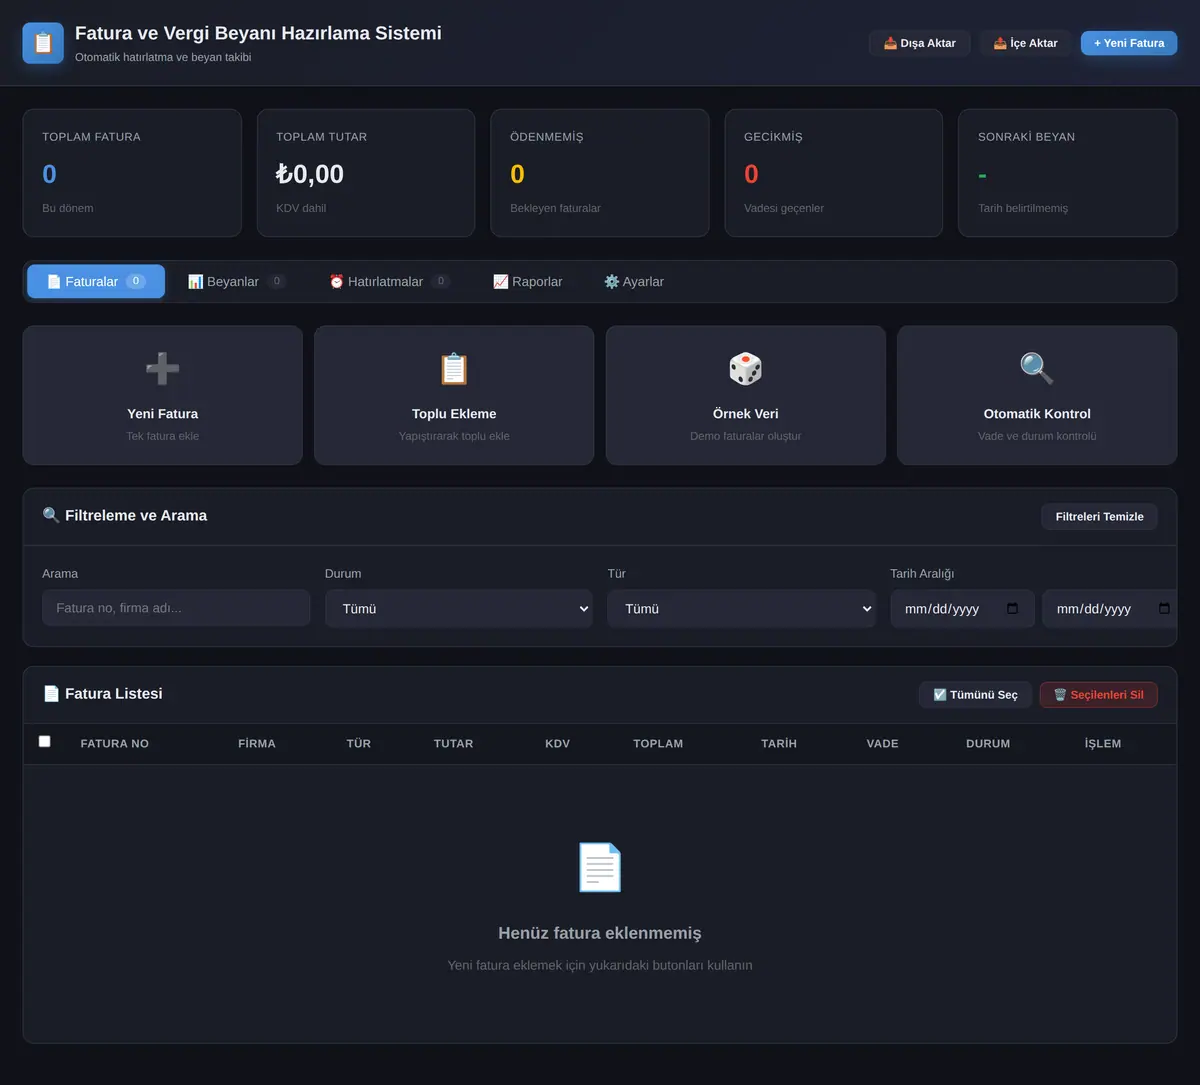Focus the Arama search input field
Image resolution: width=1200 pixels, height=1085 pixels.
[x=176, y=608]
